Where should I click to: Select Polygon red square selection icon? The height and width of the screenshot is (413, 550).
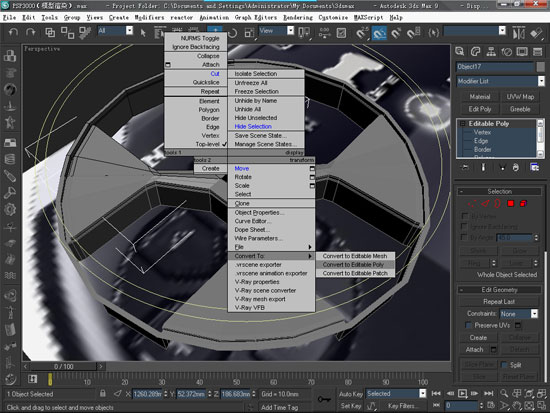510,204
